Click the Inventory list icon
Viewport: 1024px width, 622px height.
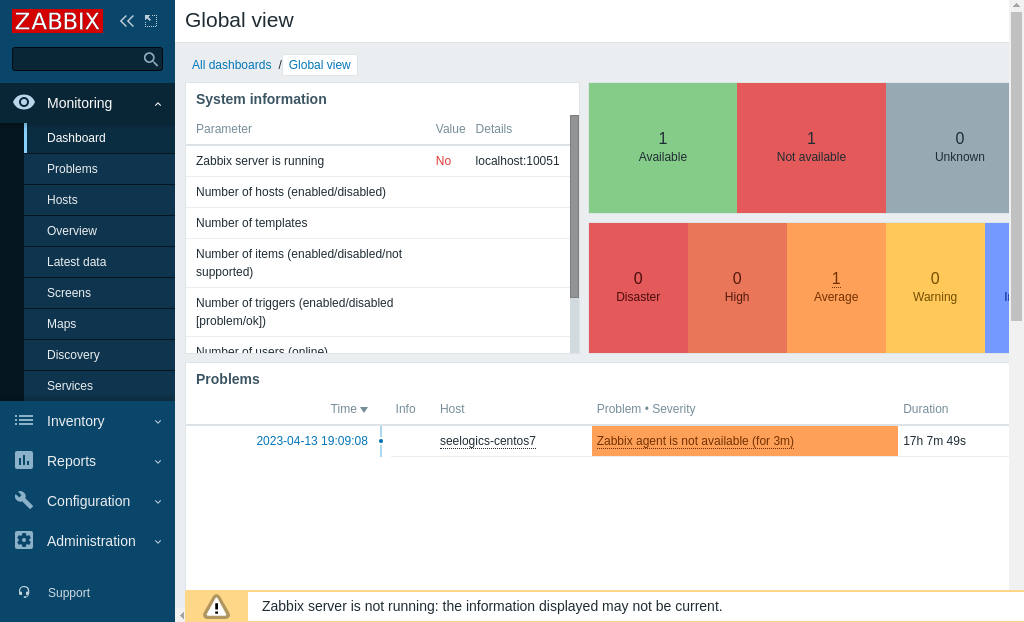click(x=24, y=421)
